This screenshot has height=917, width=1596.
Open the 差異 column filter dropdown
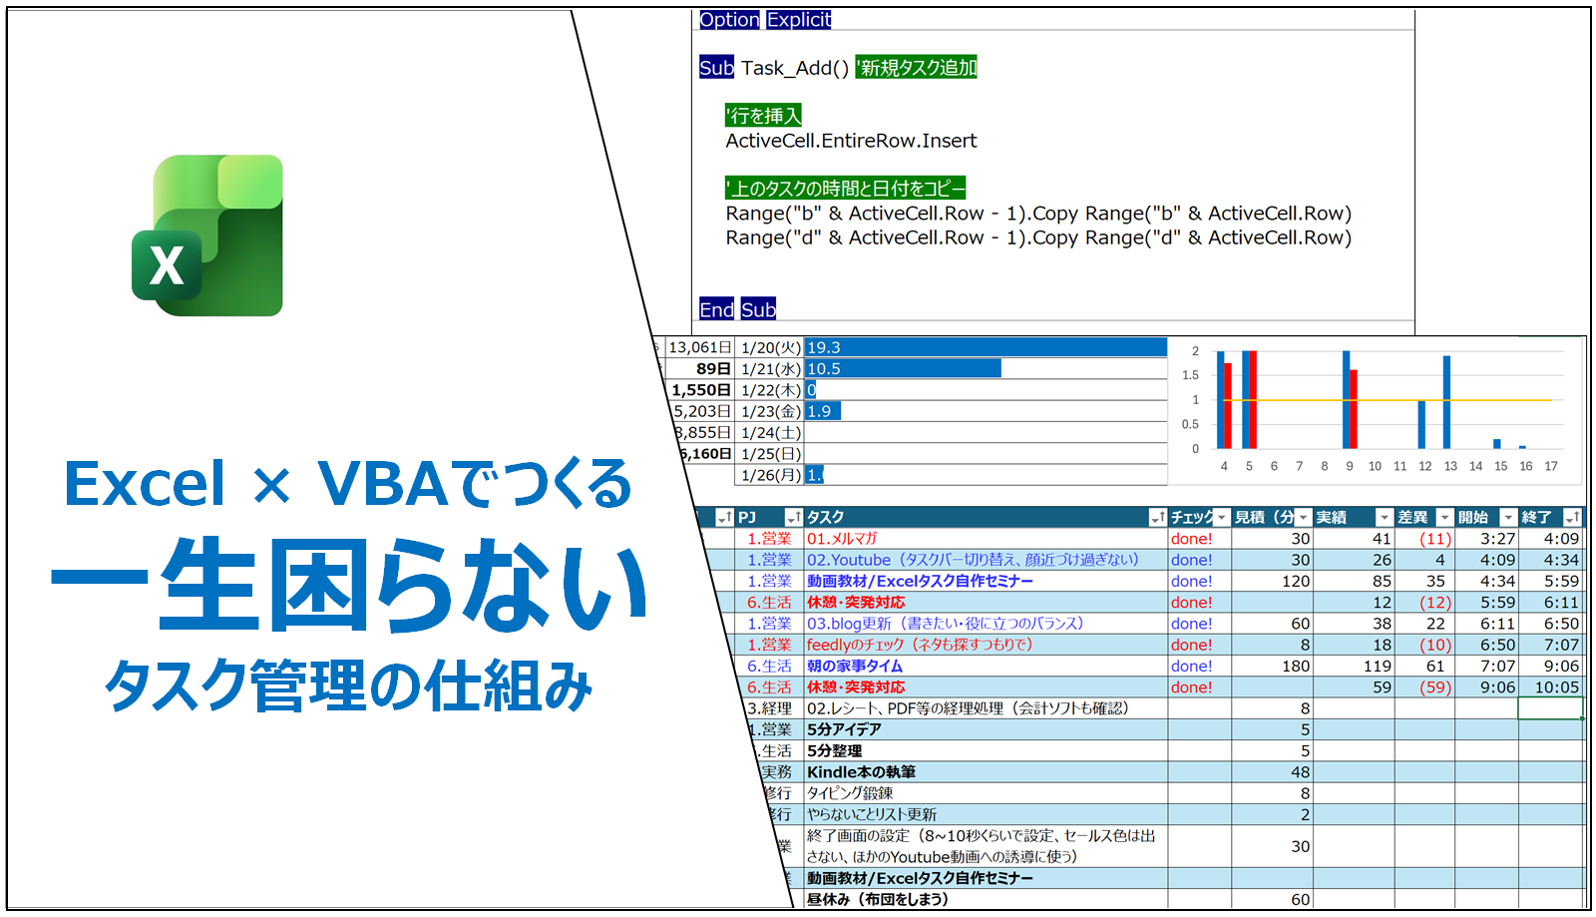coord(1445,517)
